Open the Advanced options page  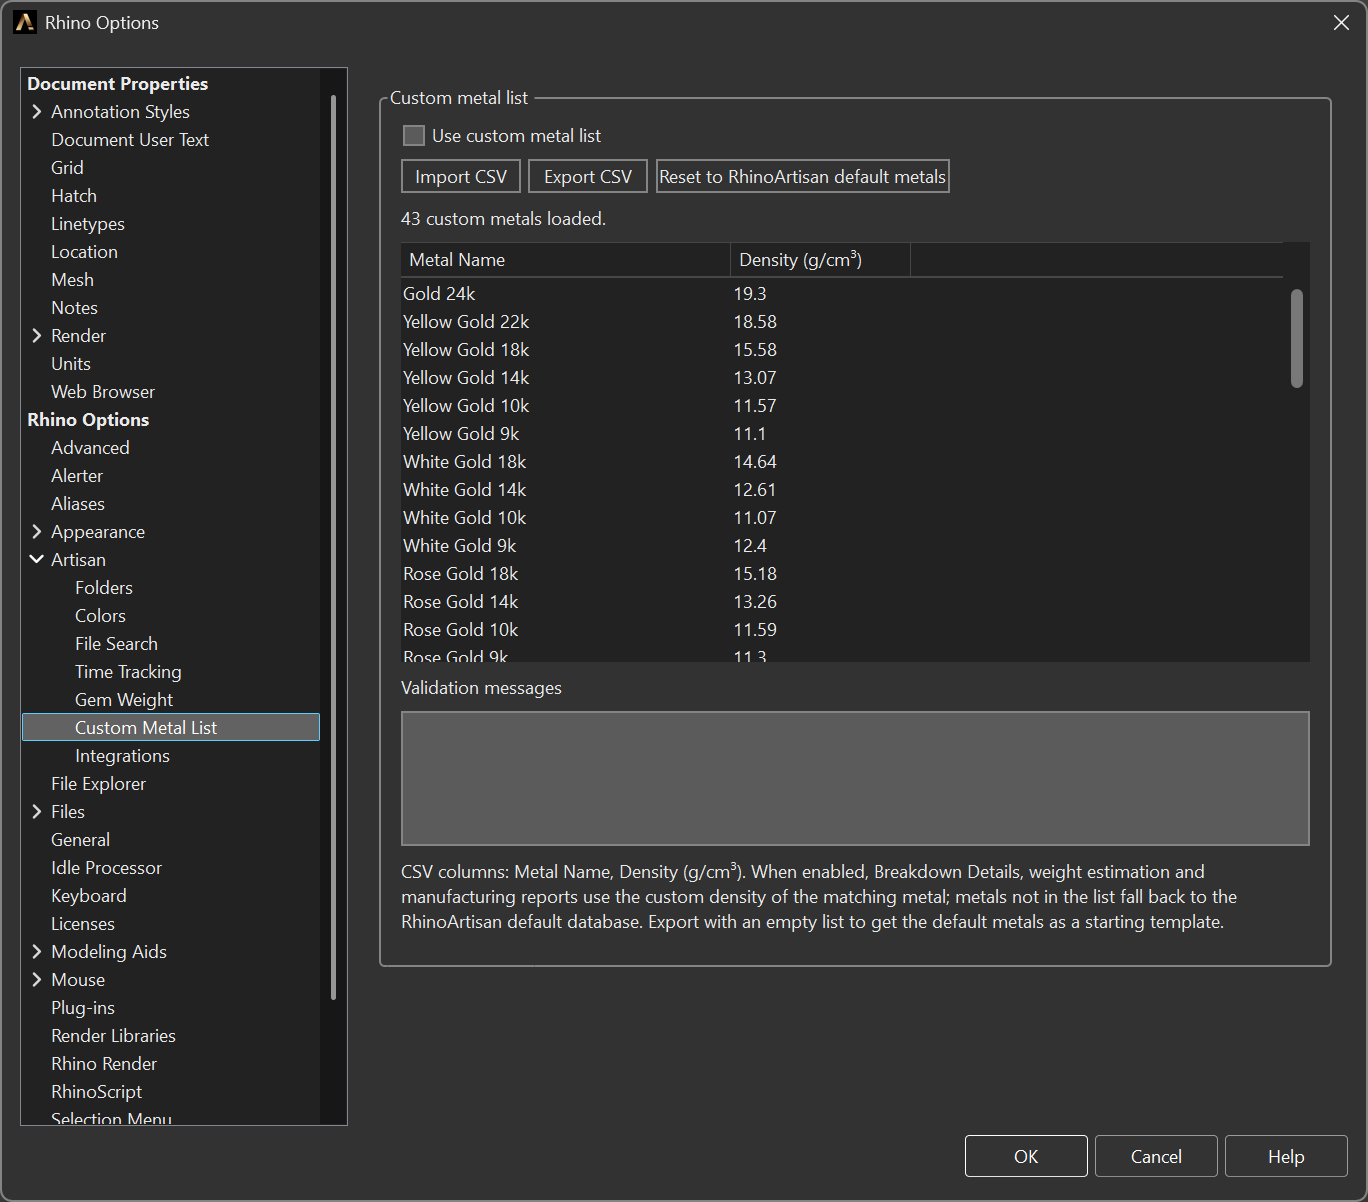click(90, 447)
